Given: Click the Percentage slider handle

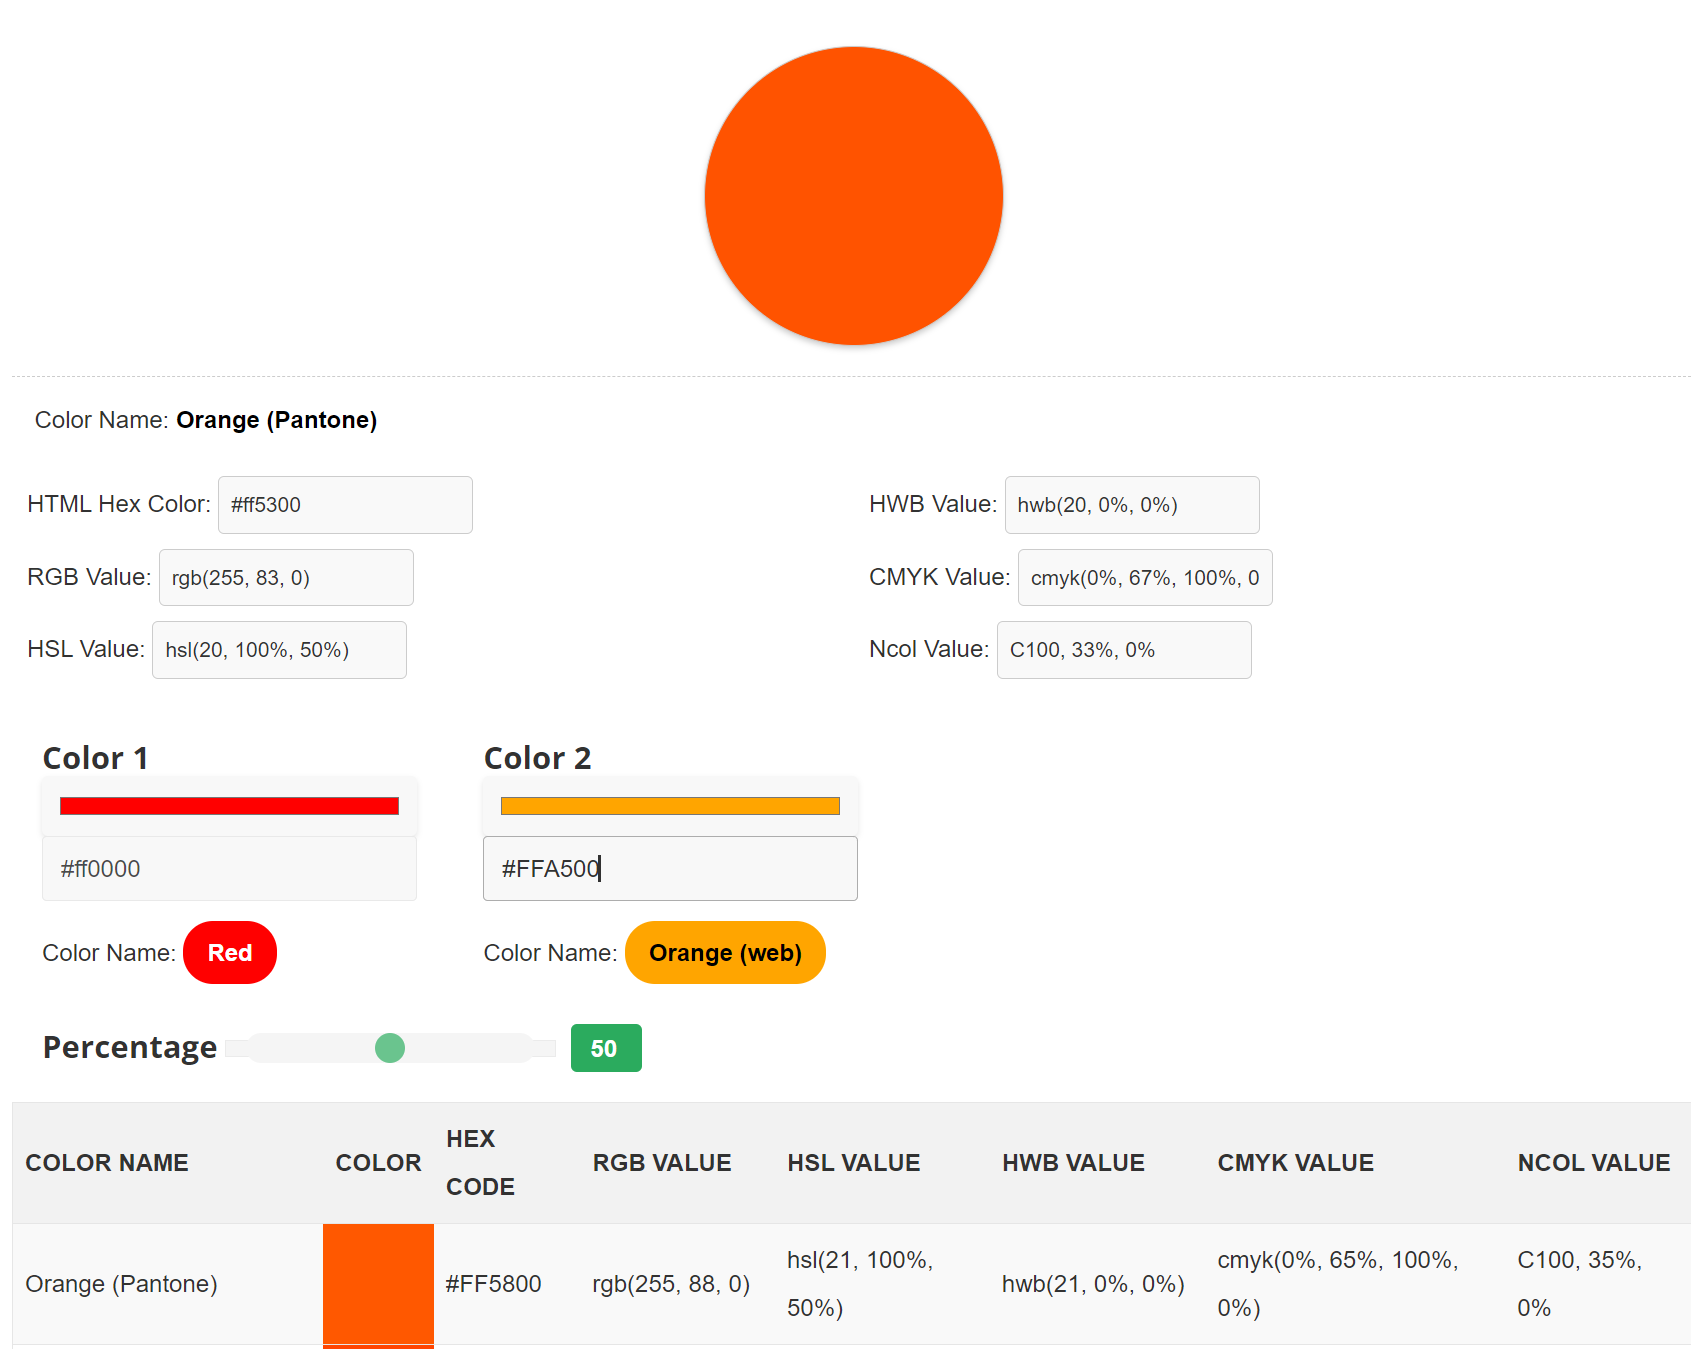Looking at the screenshot, I should [x=390, y=1048].
